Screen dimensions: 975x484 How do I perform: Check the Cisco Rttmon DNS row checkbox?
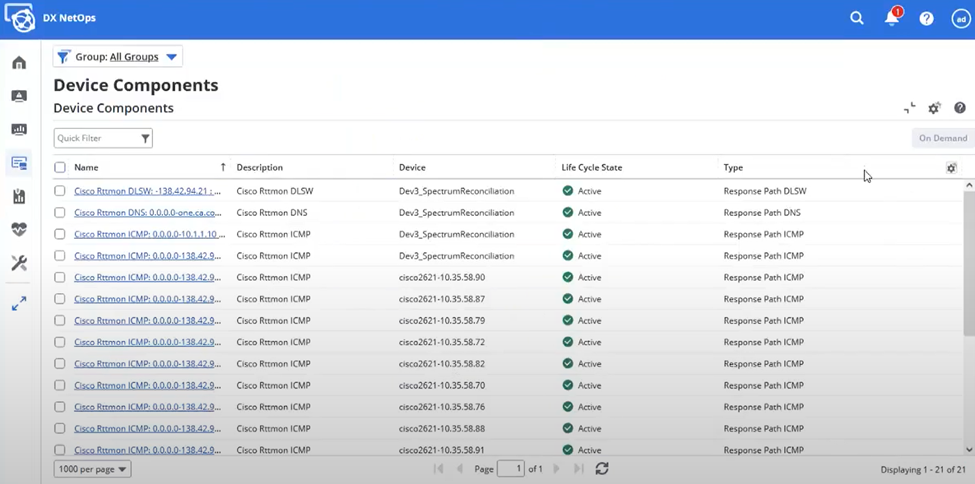pyautogui.click(x=60, y=213)
